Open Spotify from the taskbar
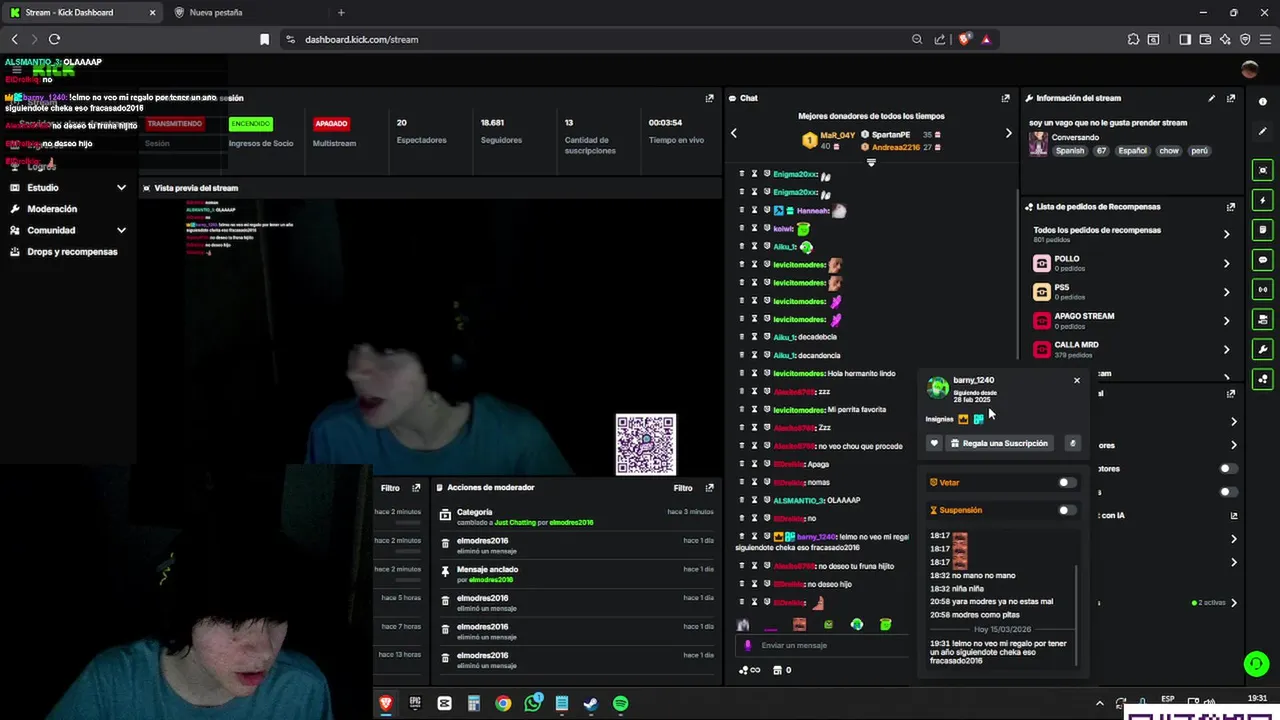 pyautogui.click(x=620, y=704)
